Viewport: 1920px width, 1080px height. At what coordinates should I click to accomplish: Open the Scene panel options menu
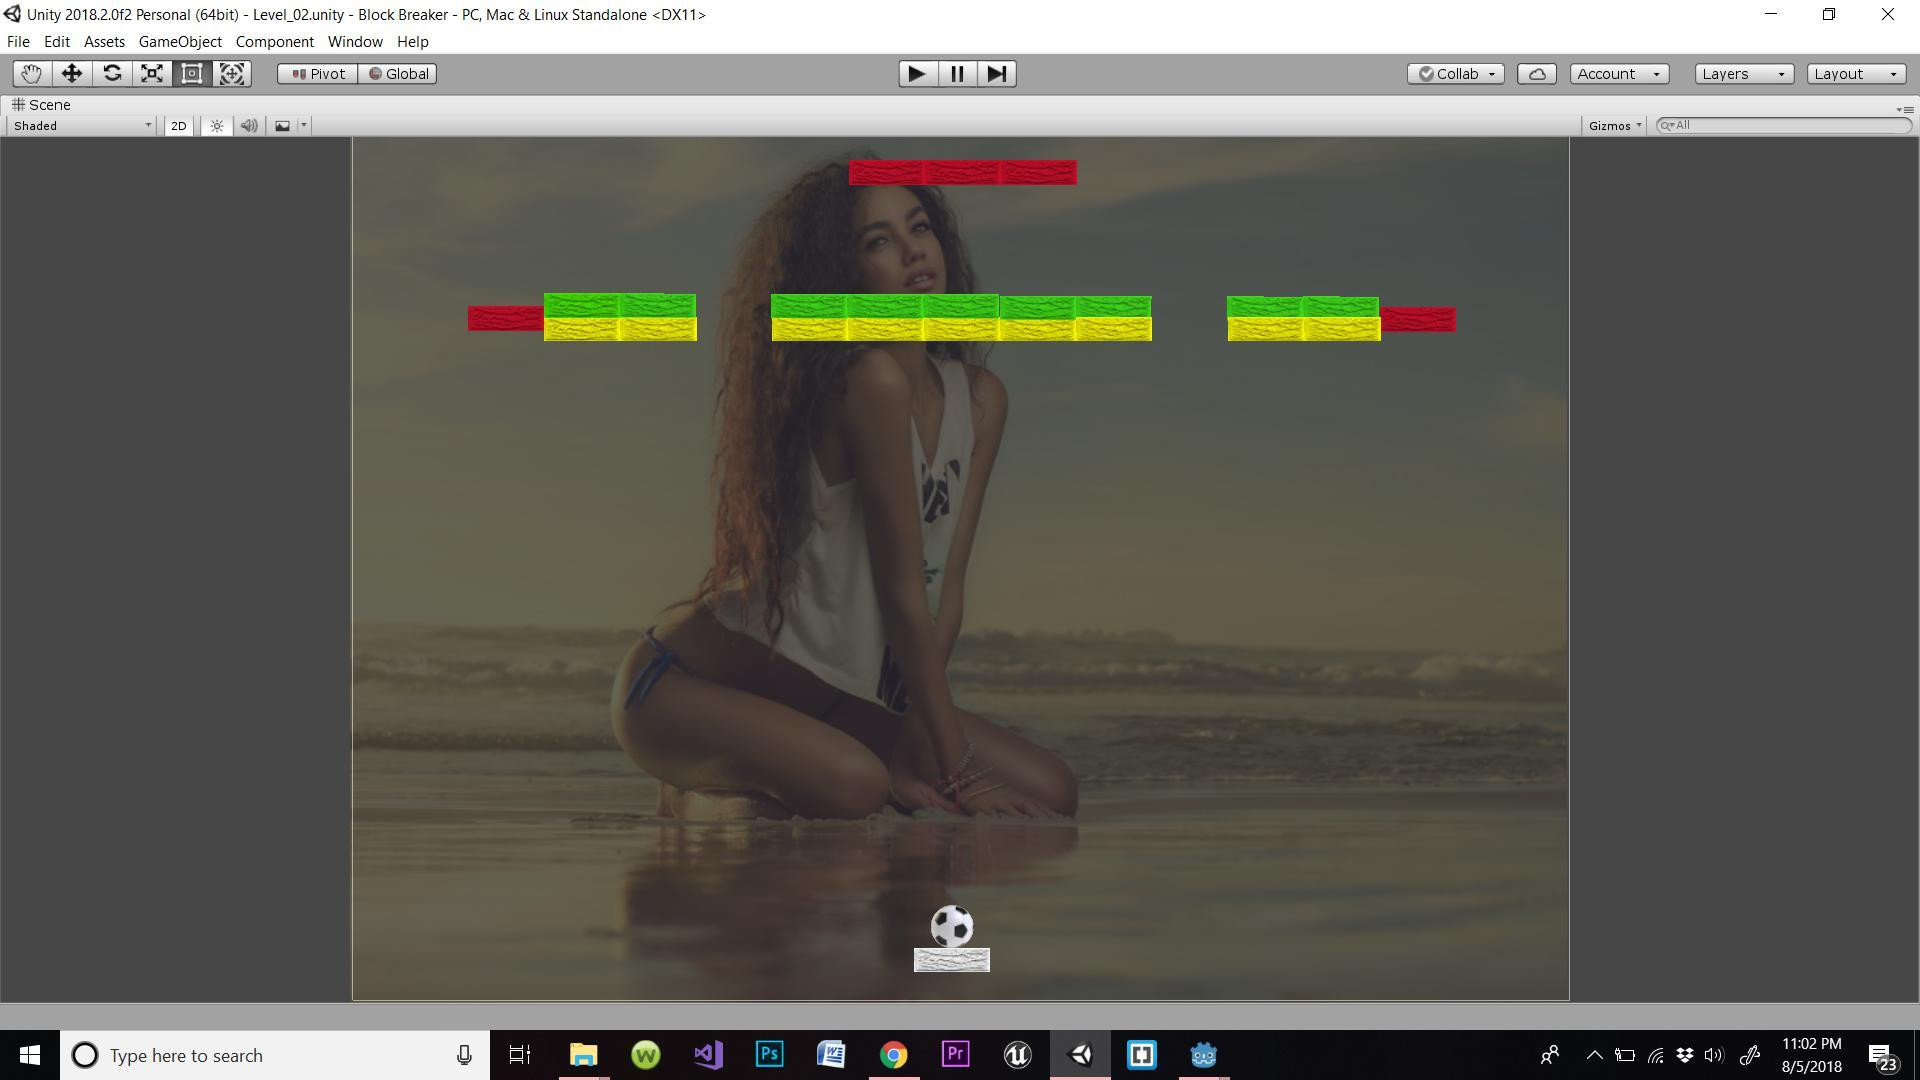pos(1904,109)
